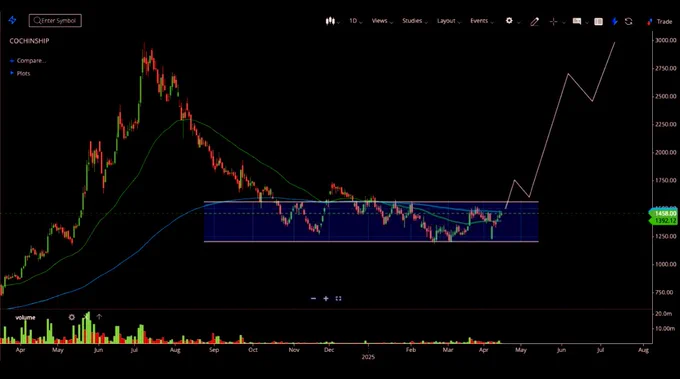Click the Trade button

click(659, 21)
